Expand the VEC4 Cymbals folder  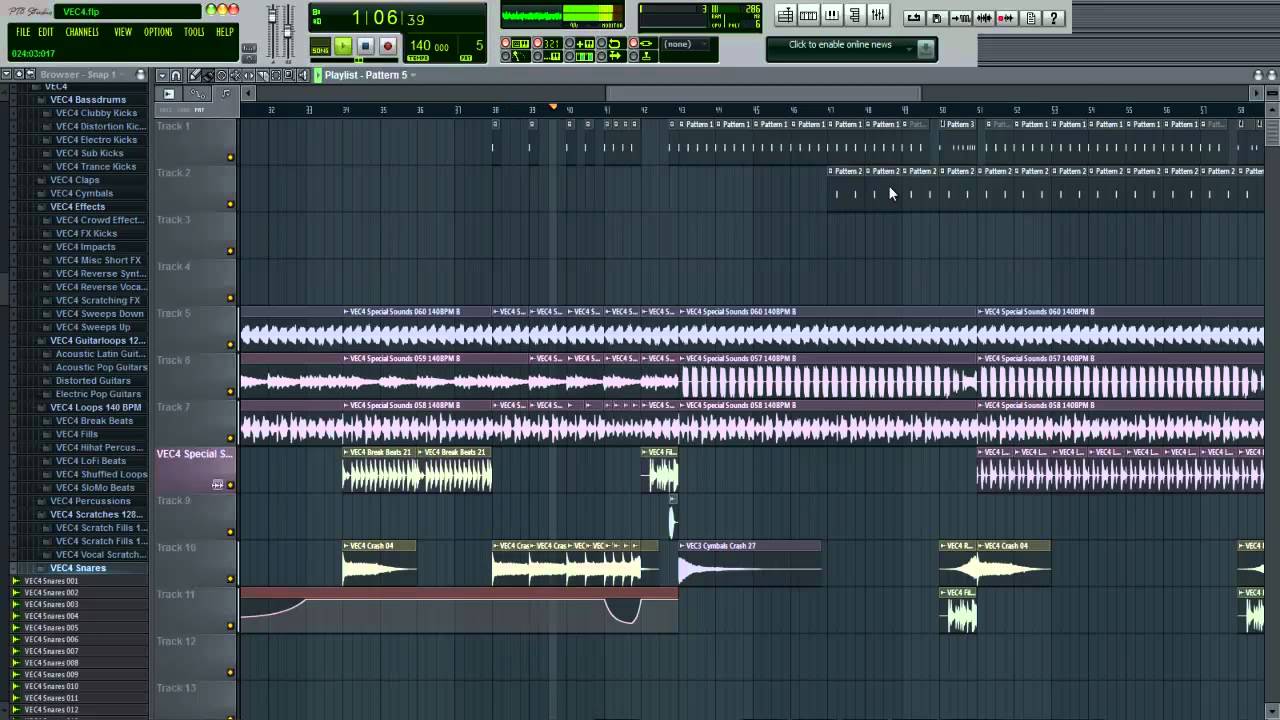click(81, 193)
